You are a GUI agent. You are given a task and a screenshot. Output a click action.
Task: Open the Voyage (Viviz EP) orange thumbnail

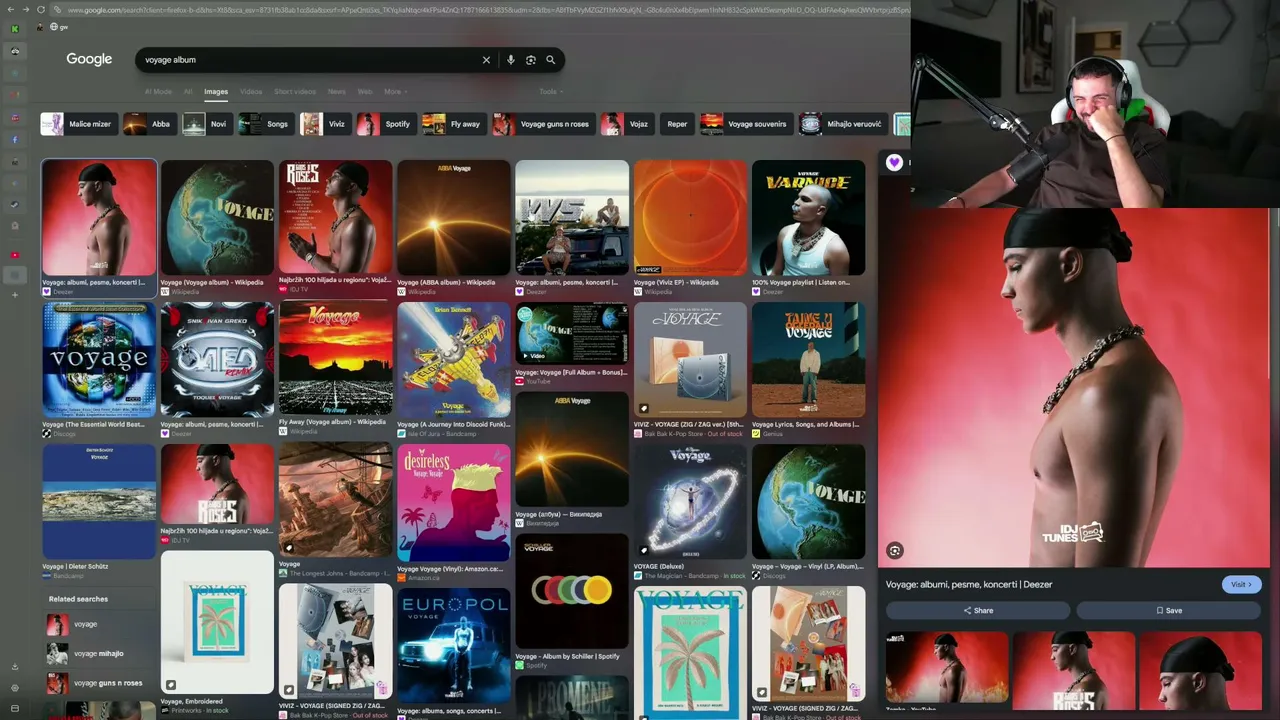690,218
